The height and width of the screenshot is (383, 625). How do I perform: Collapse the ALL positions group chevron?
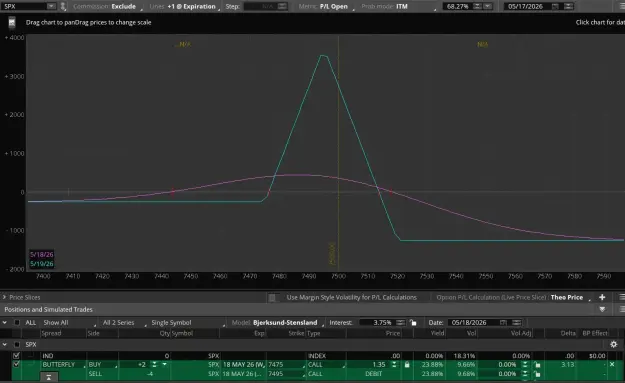pos(5,322)
